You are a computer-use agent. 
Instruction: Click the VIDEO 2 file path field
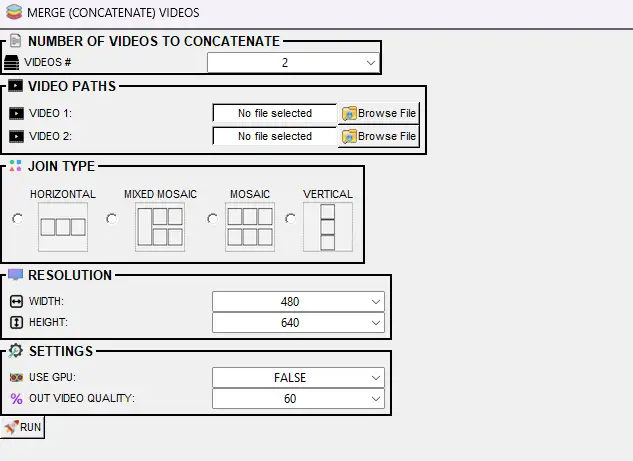pos(275,136)
